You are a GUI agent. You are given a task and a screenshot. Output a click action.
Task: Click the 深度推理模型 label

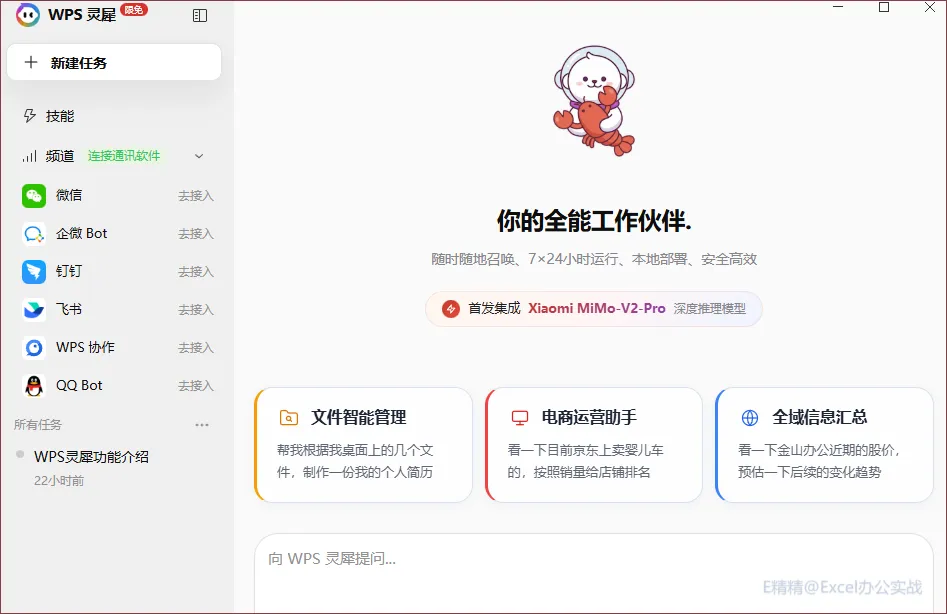(x=710, y=309)
